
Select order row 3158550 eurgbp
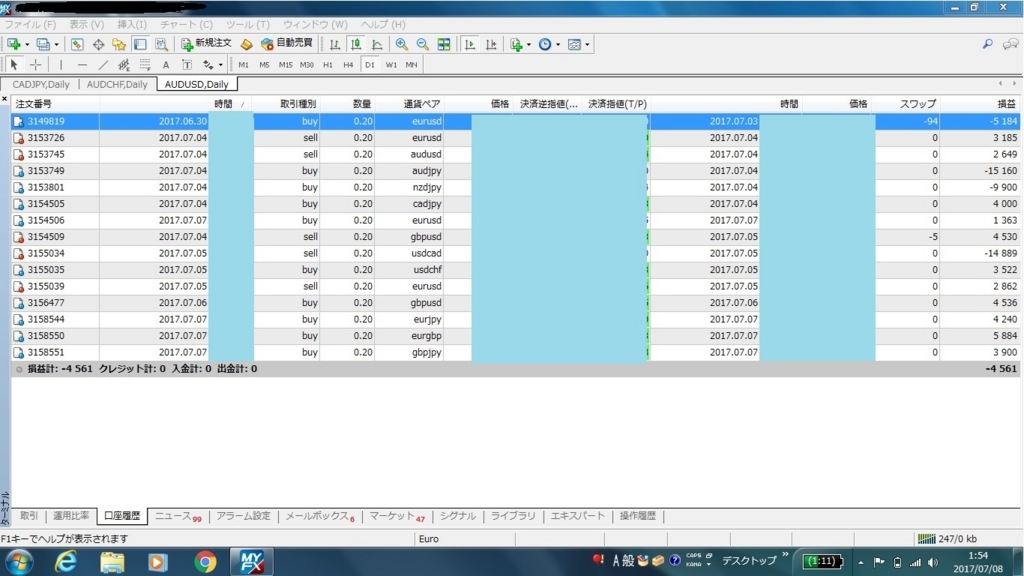point(516,336)
